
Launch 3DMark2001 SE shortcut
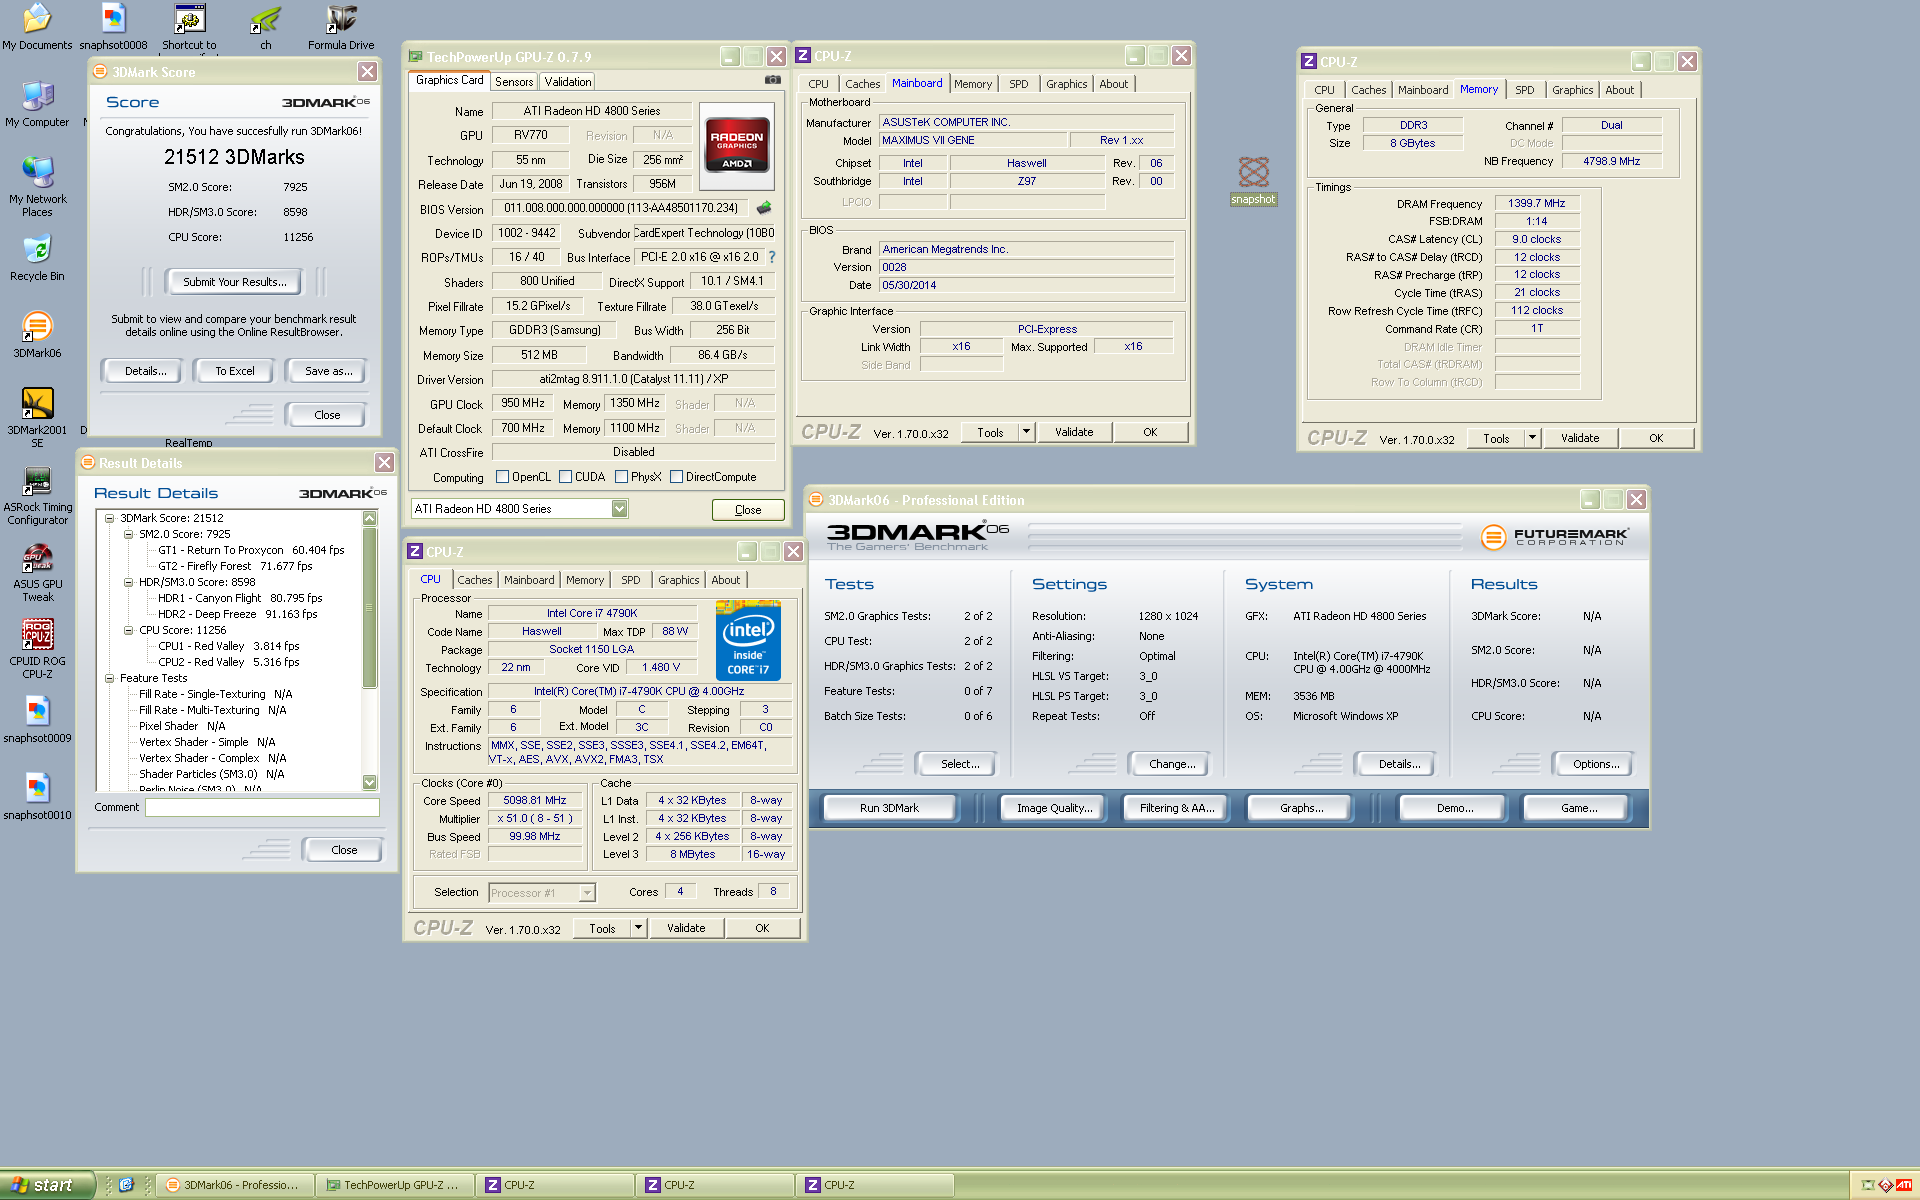[37, 418]
